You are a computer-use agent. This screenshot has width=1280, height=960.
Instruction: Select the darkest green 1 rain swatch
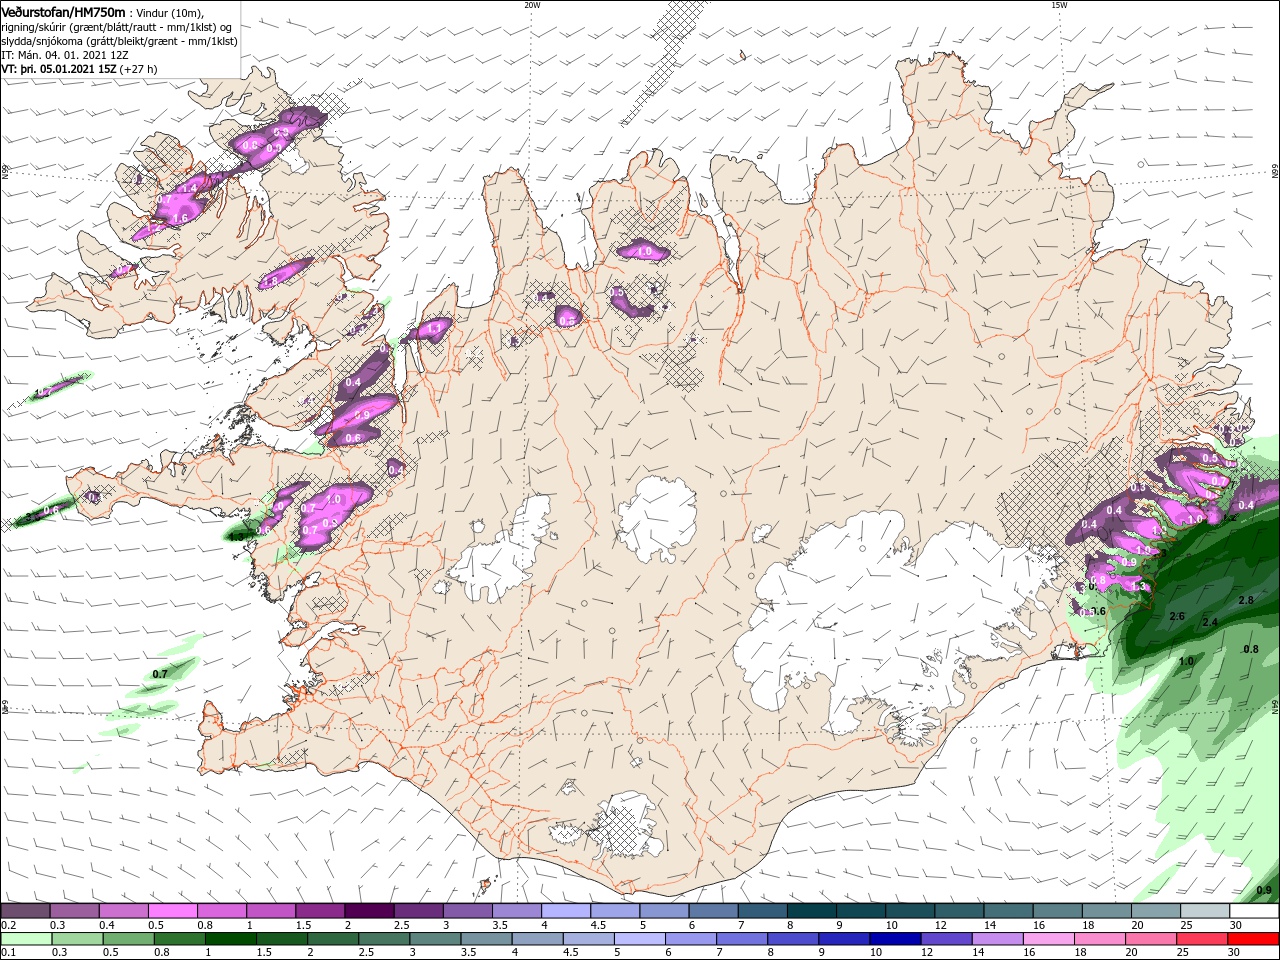[230, 939]
